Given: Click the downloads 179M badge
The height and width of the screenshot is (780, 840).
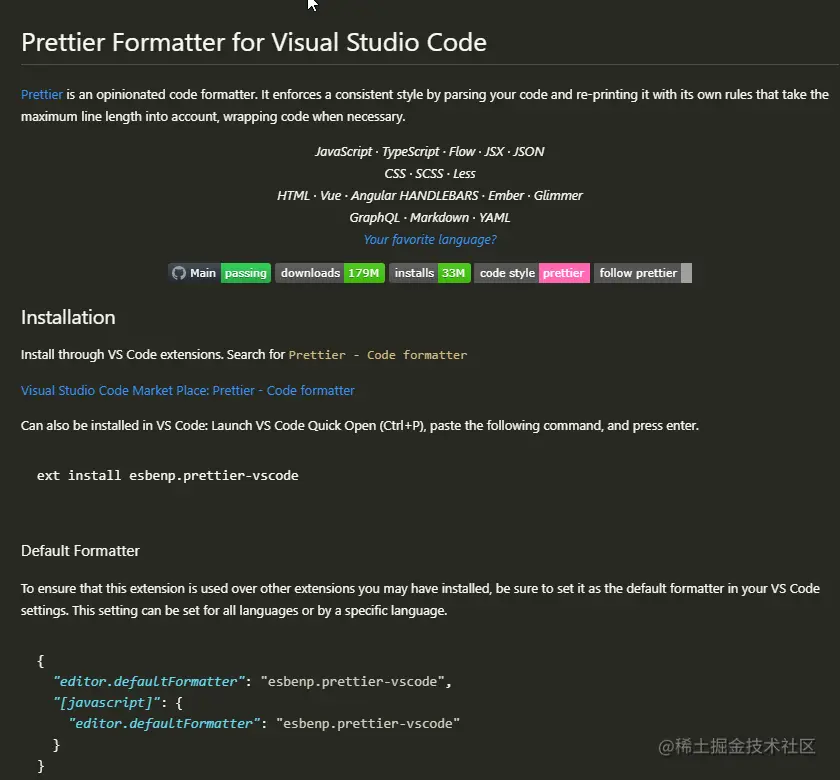Looking at the screenshot, I should click(330, 273).
